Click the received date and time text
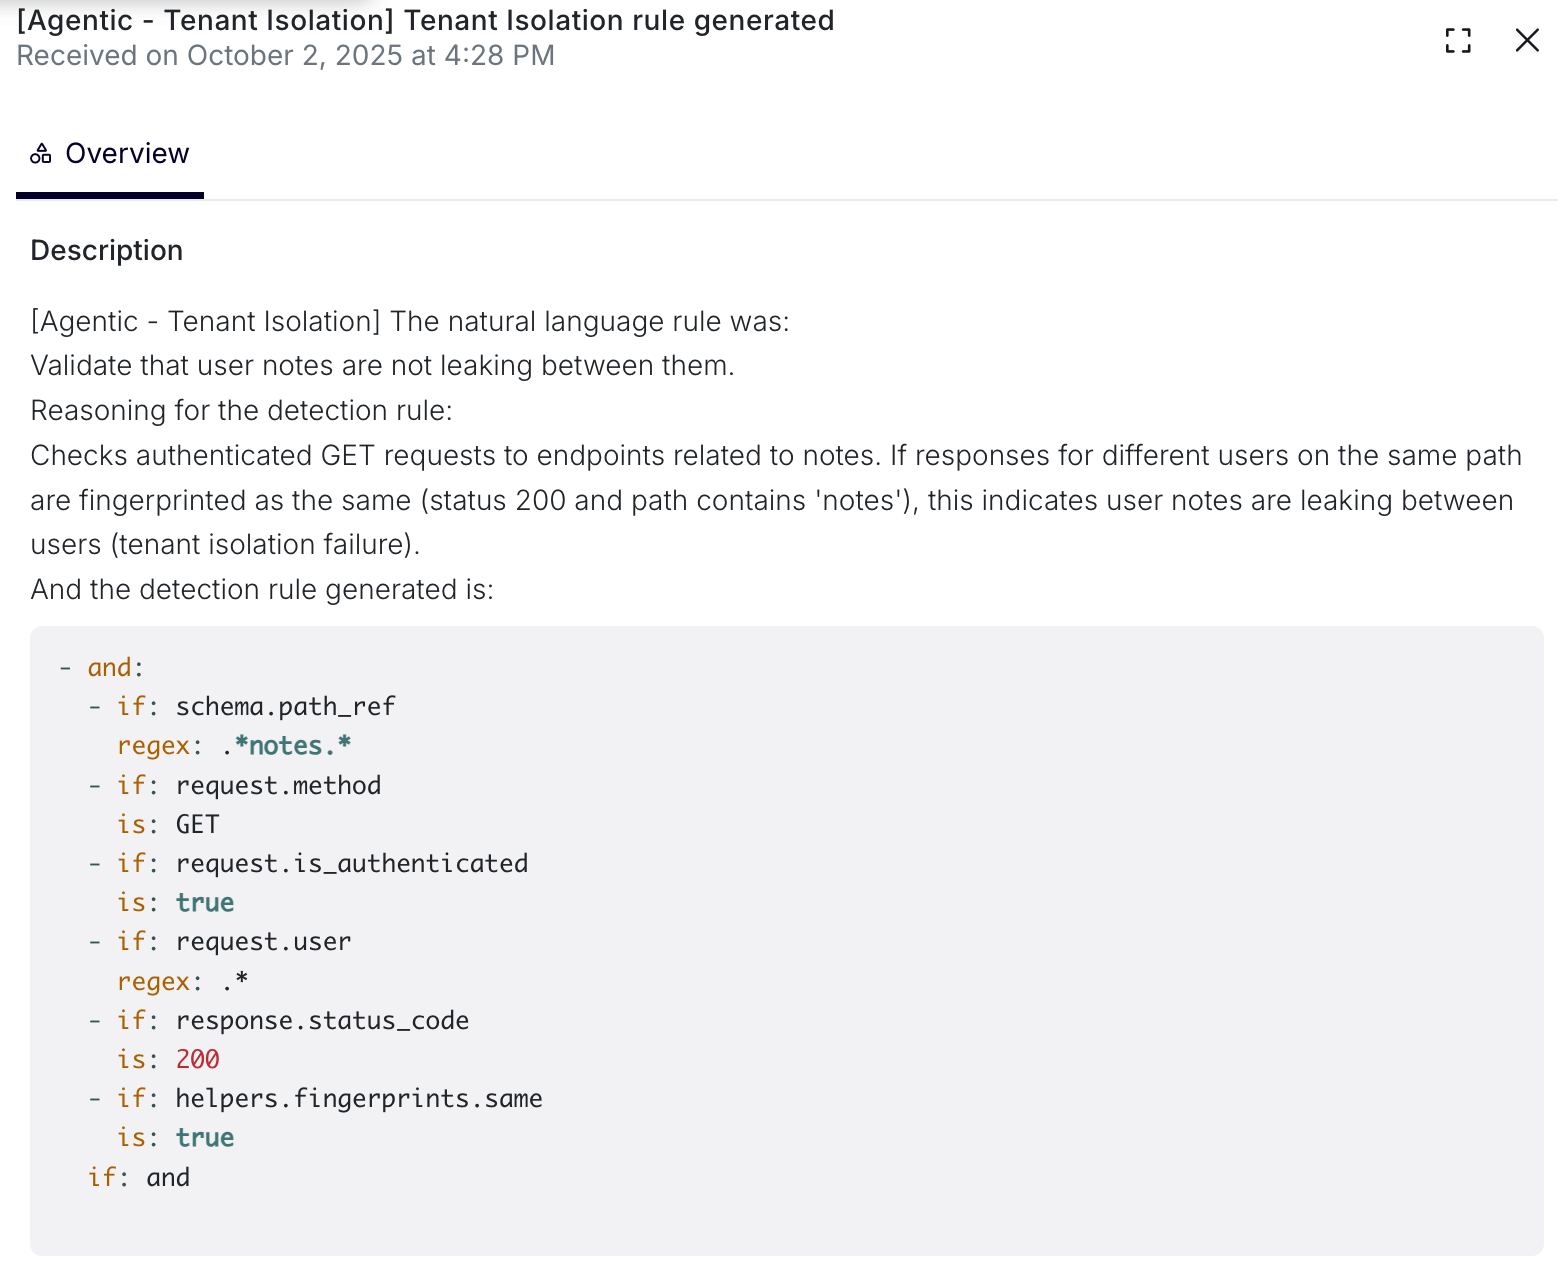 [285, 56]
